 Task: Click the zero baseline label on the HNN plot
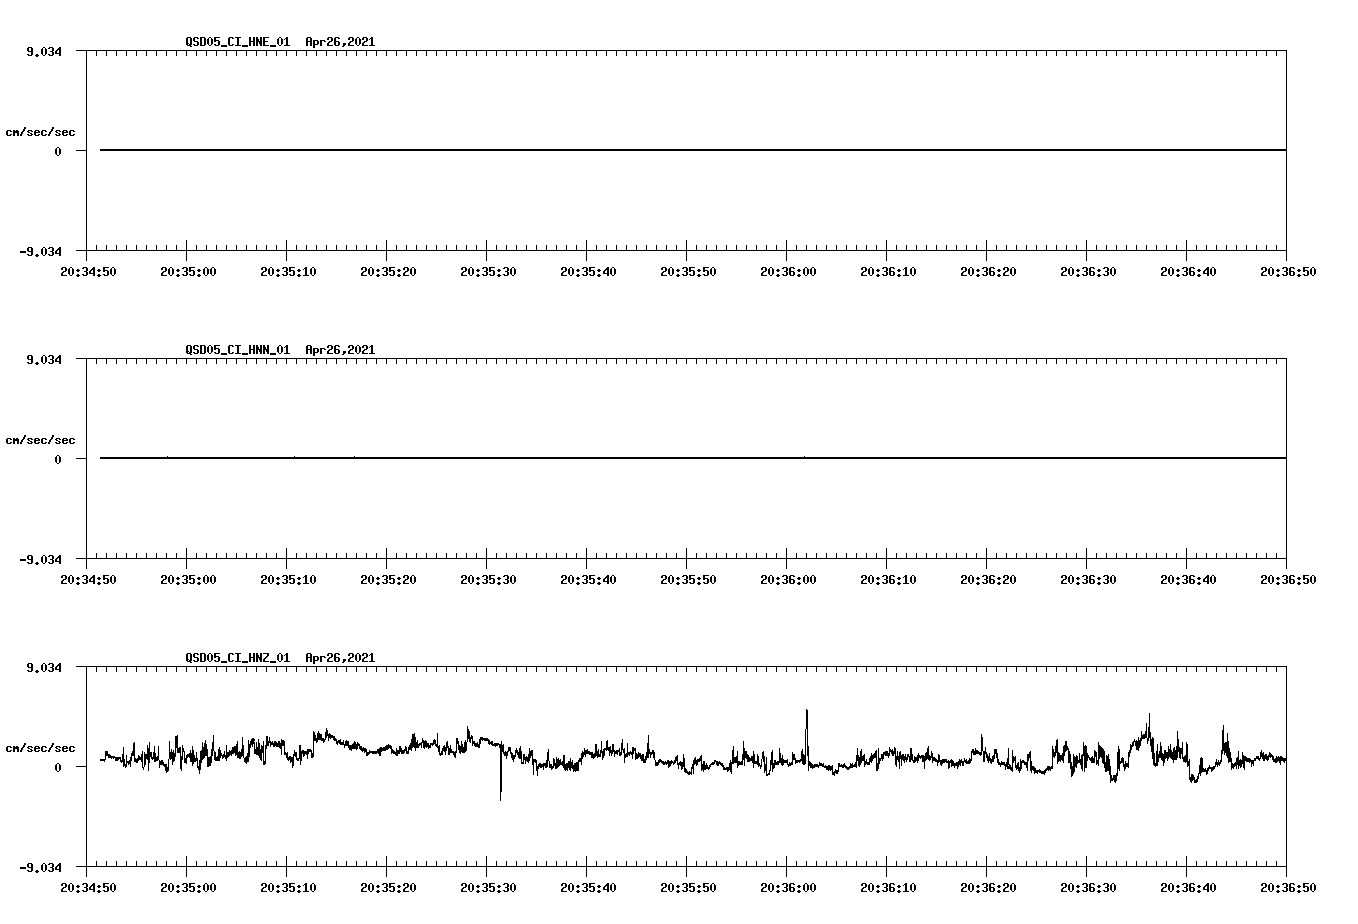tap(57, 460)
